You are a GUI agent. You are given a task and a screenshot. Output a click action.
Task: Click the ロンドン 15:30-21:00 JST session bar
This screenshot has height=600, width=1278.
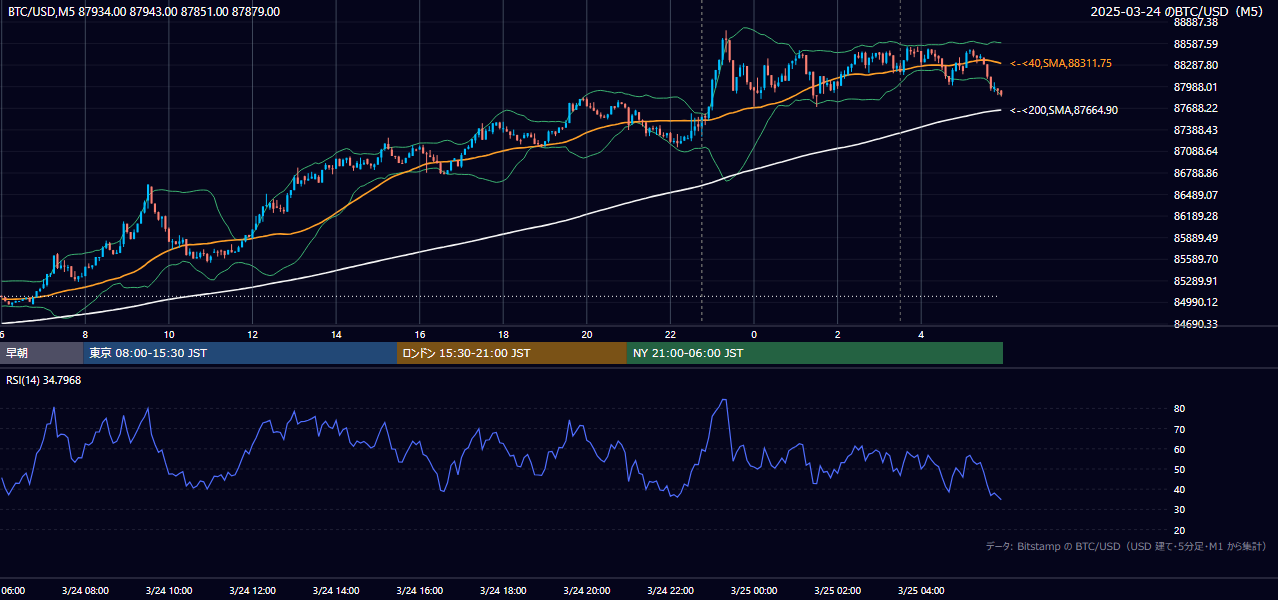pyautogui.click(x=512, y=353)
